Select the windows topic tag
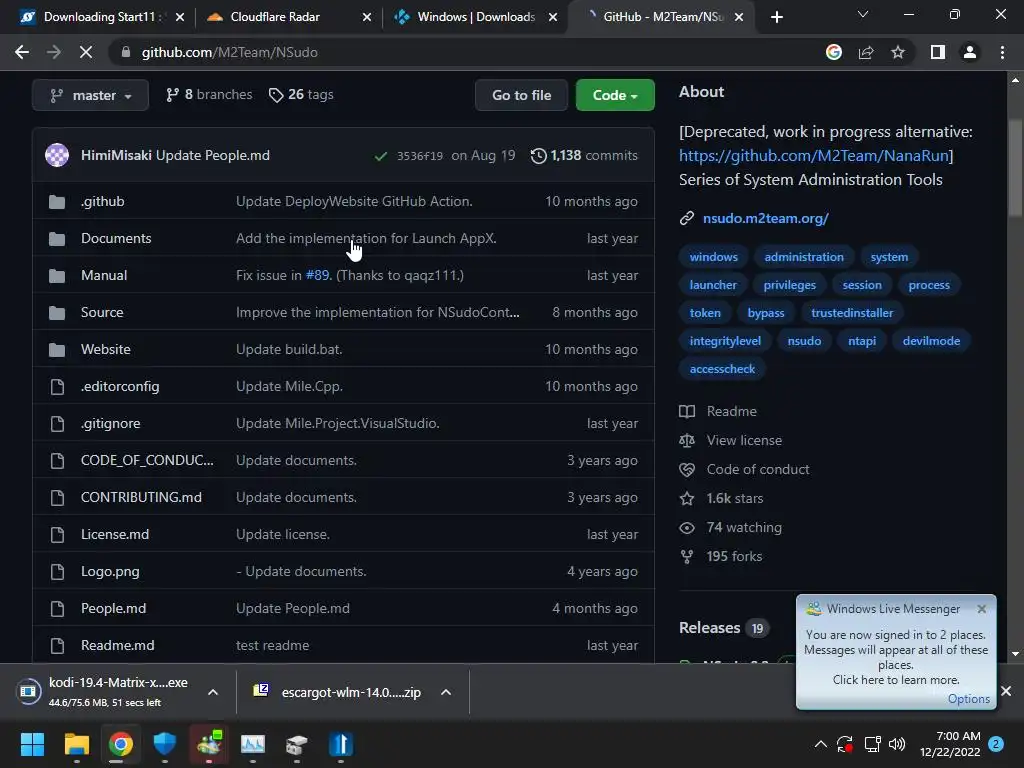Screen dimensions: 1024x768 point(714,257)
